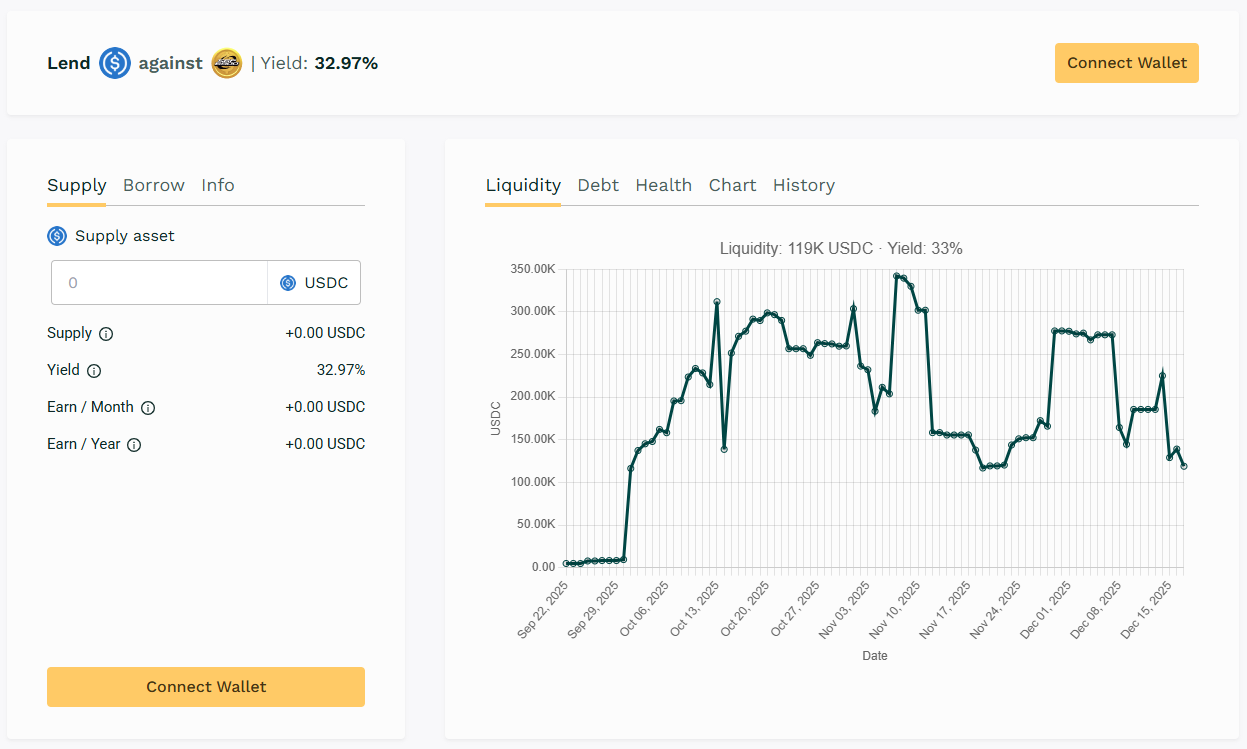View the History tab

pos(803,185)
